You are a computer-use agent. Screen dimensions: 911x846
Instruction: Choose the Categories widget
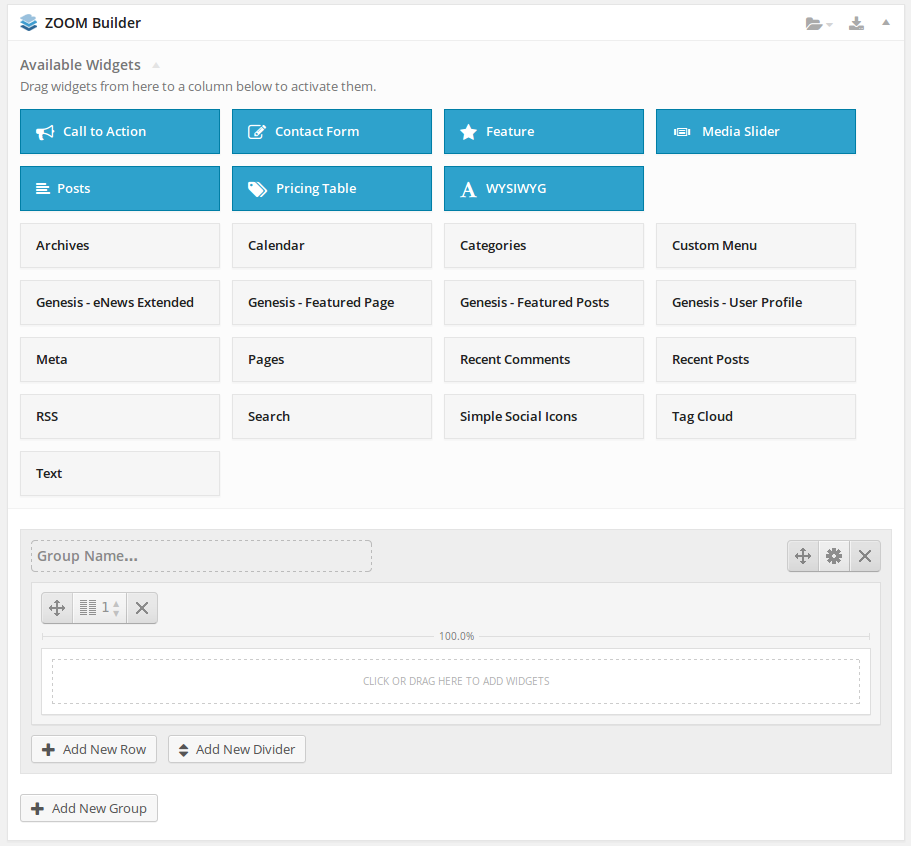544,245
